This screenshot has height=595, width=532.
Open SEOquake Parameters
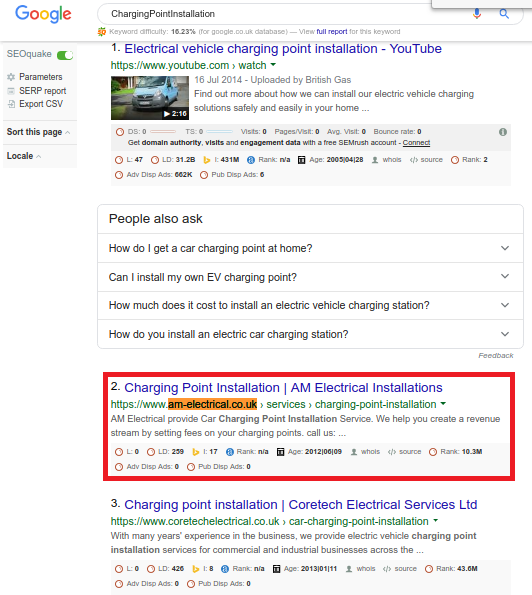pyautogui.click(x=41, y=77)
